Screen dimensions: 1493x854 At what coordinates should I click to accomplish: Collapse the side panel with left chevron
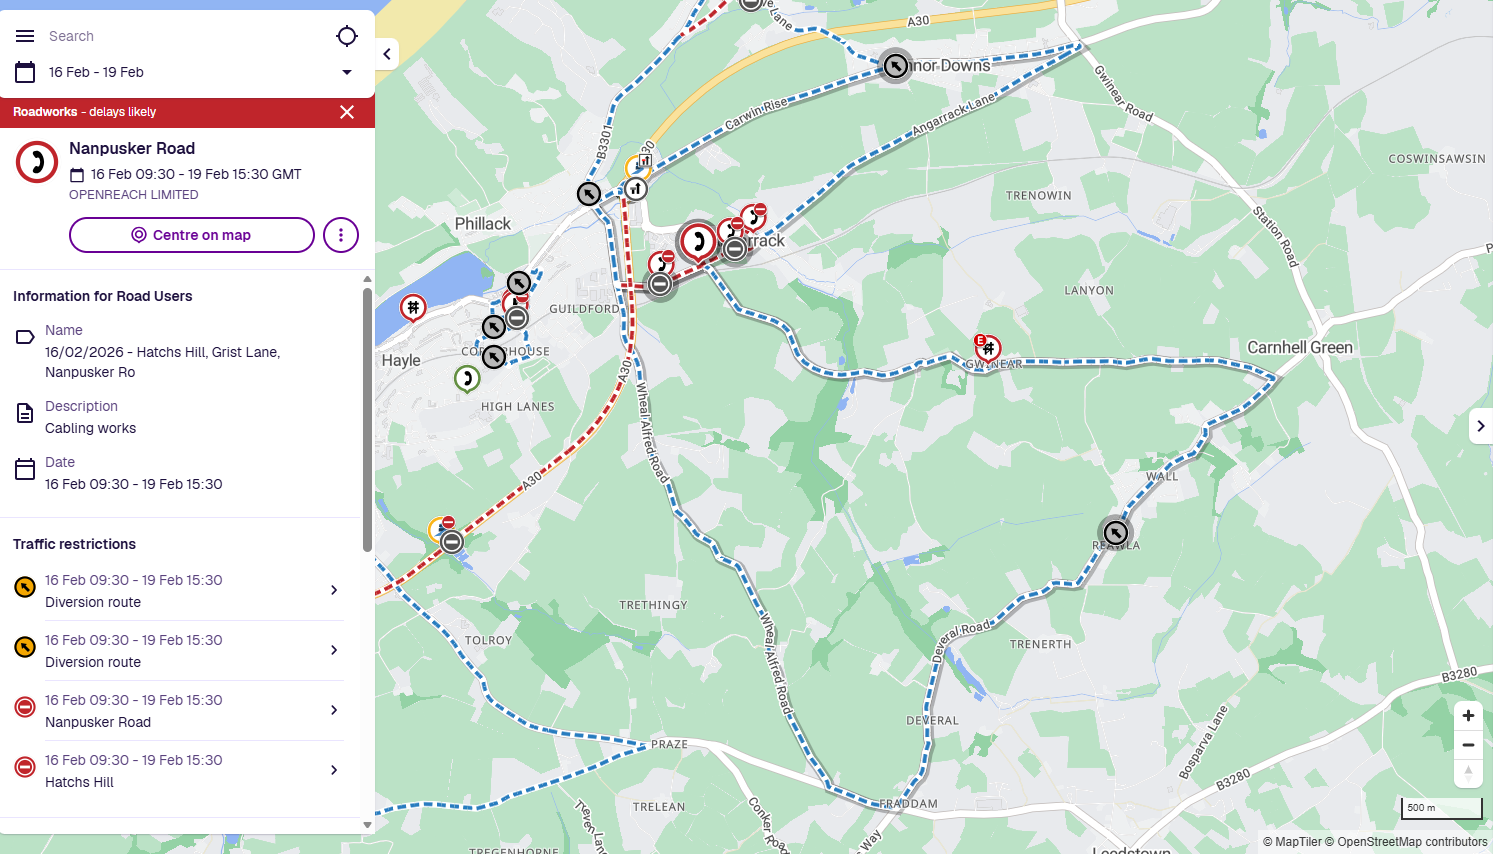point(387,54)
